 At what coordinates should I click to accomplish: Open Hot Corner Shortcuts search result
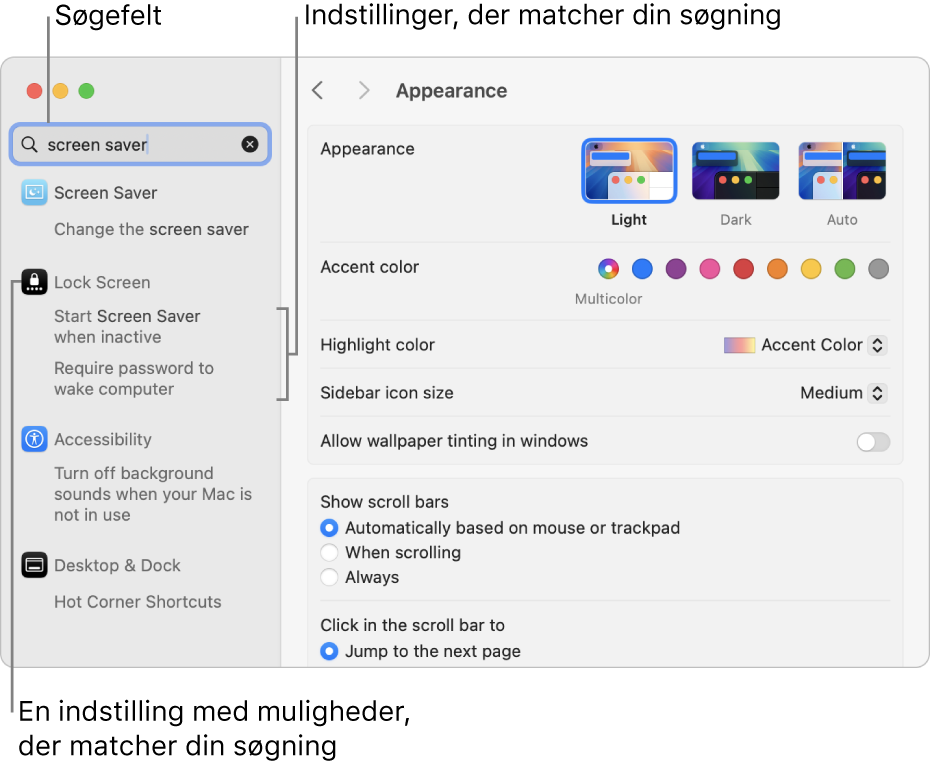[x=138, y=602]
